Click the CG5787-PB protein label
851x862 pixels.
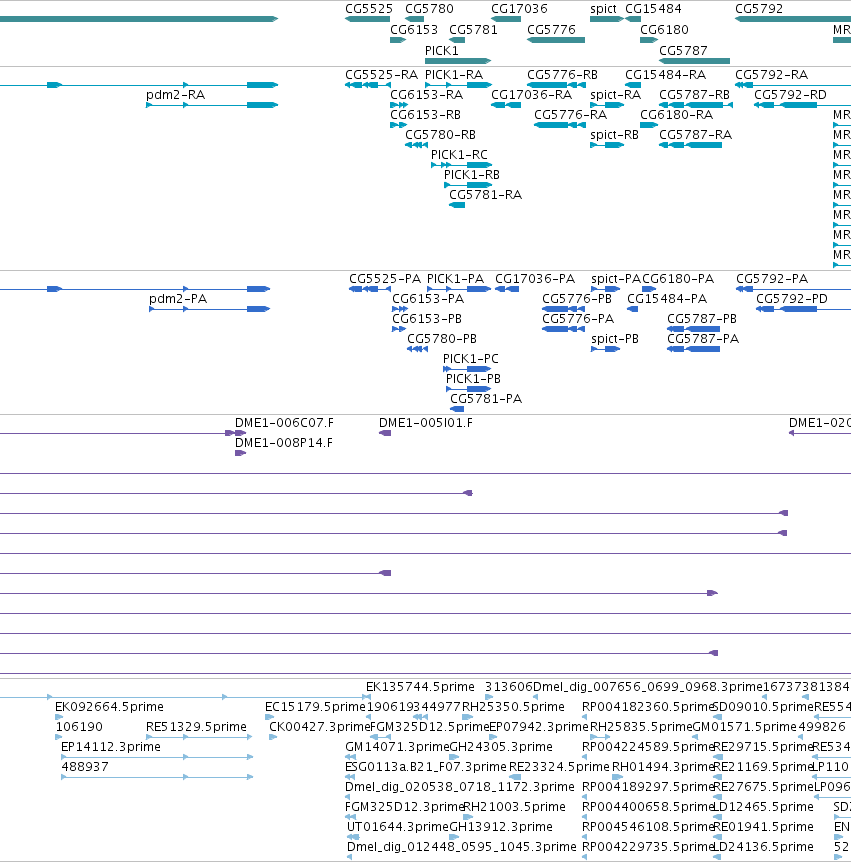[x=701, y=319]
